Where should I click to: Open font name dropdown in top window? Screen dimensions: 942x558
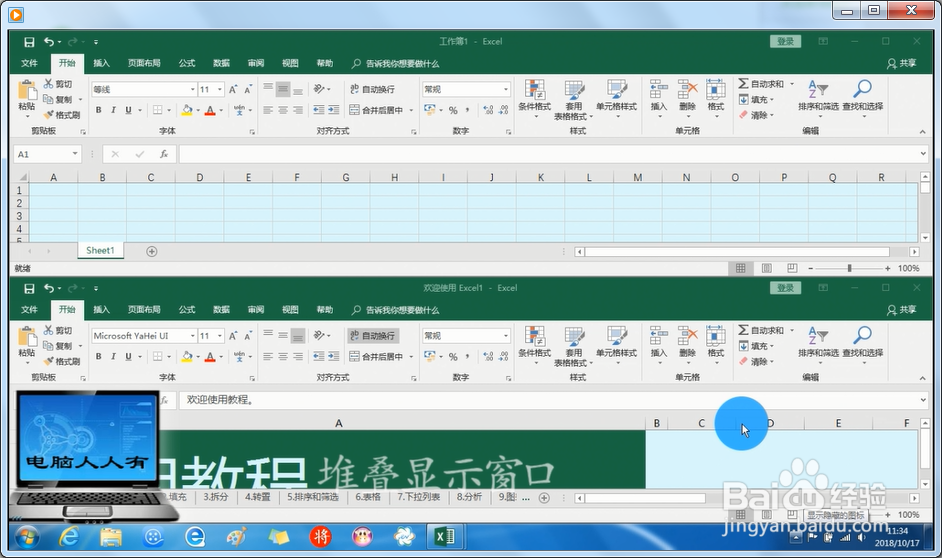pyautogui.click(x=192, y=89)
